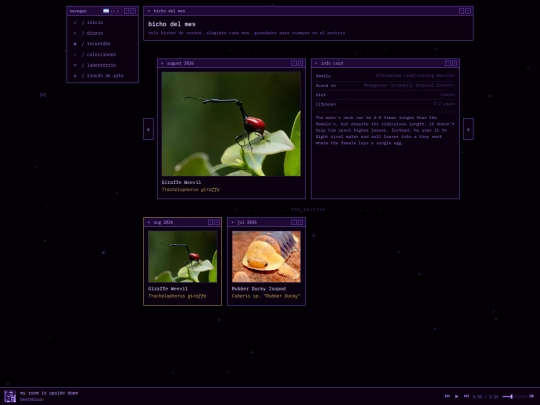The height and width of the screenshot is (405, 540).
Task: Click the speaker icon right of volume slider
Action: click(531, 396)
